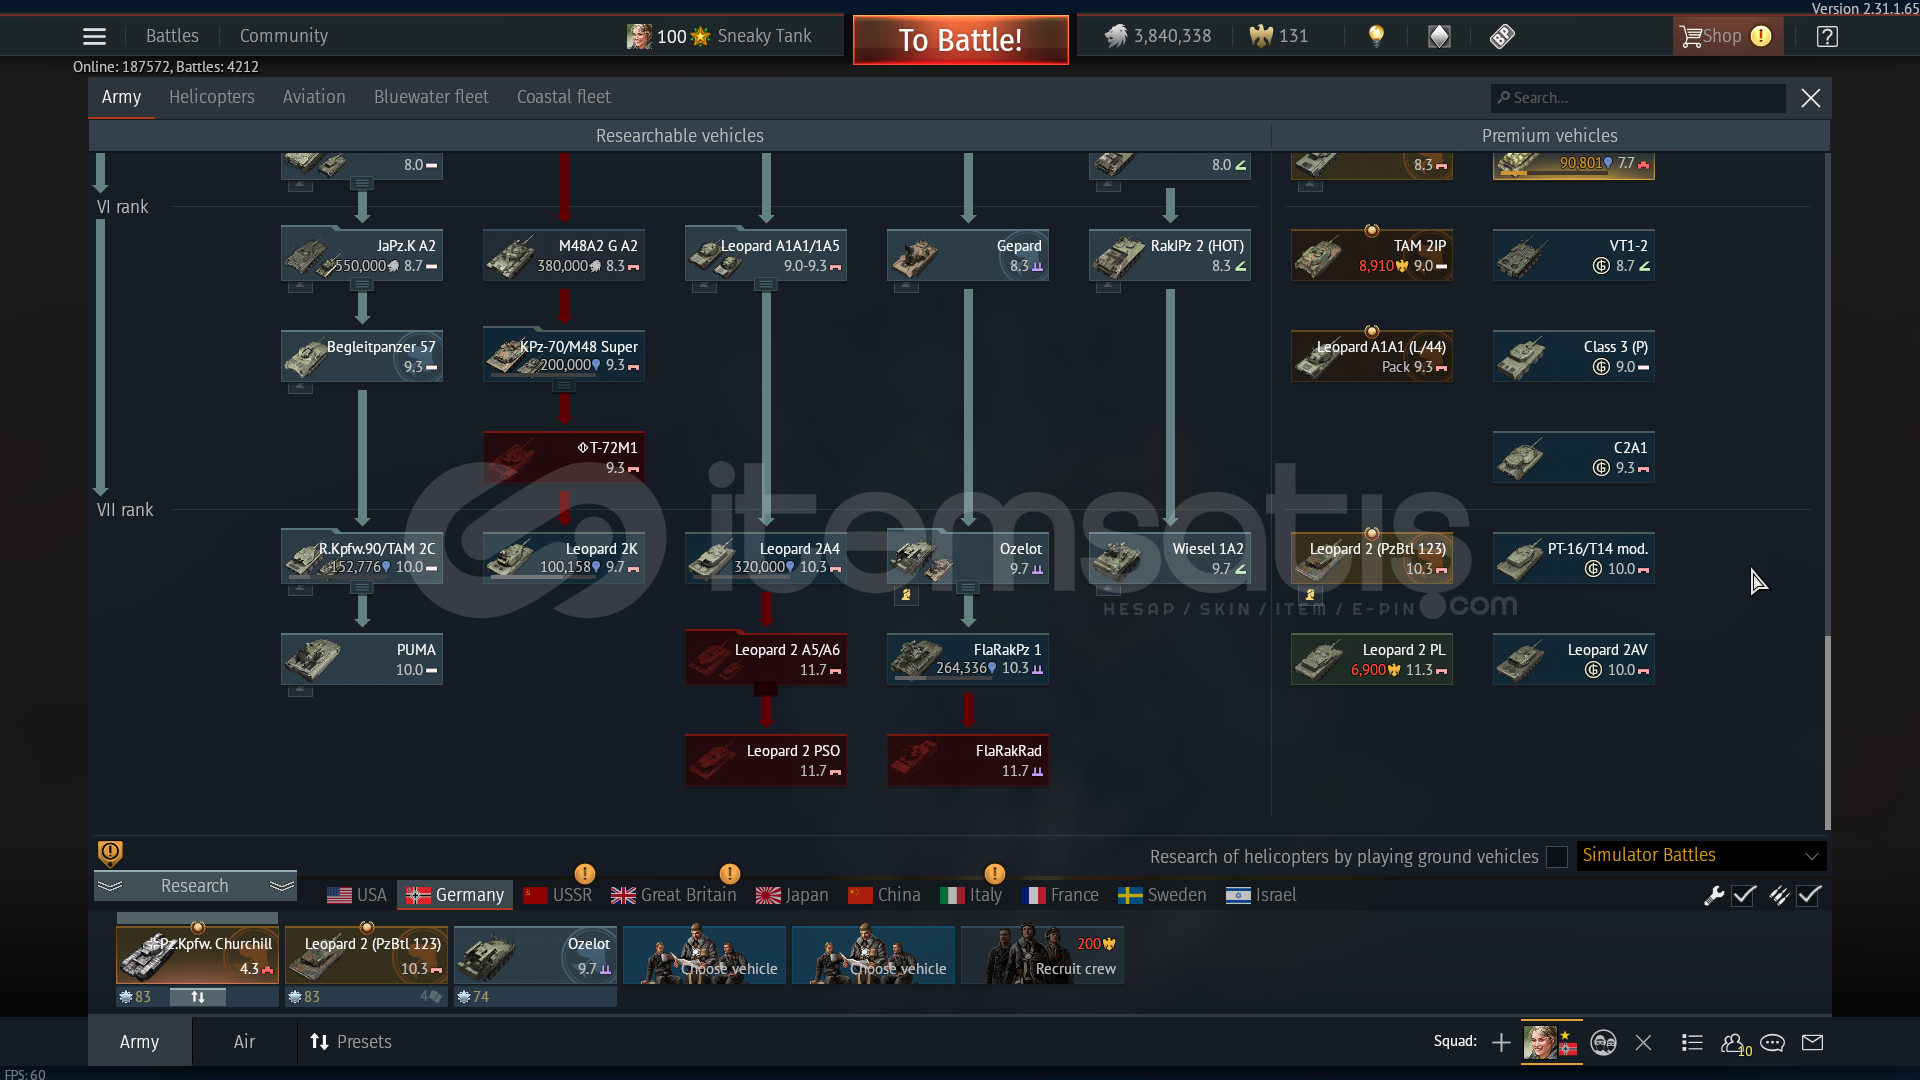Image resolution: width=1920 pixels, height=1080 pixels.
Task: Expand the Ozelot vehicle group
Action: (968, 588)
